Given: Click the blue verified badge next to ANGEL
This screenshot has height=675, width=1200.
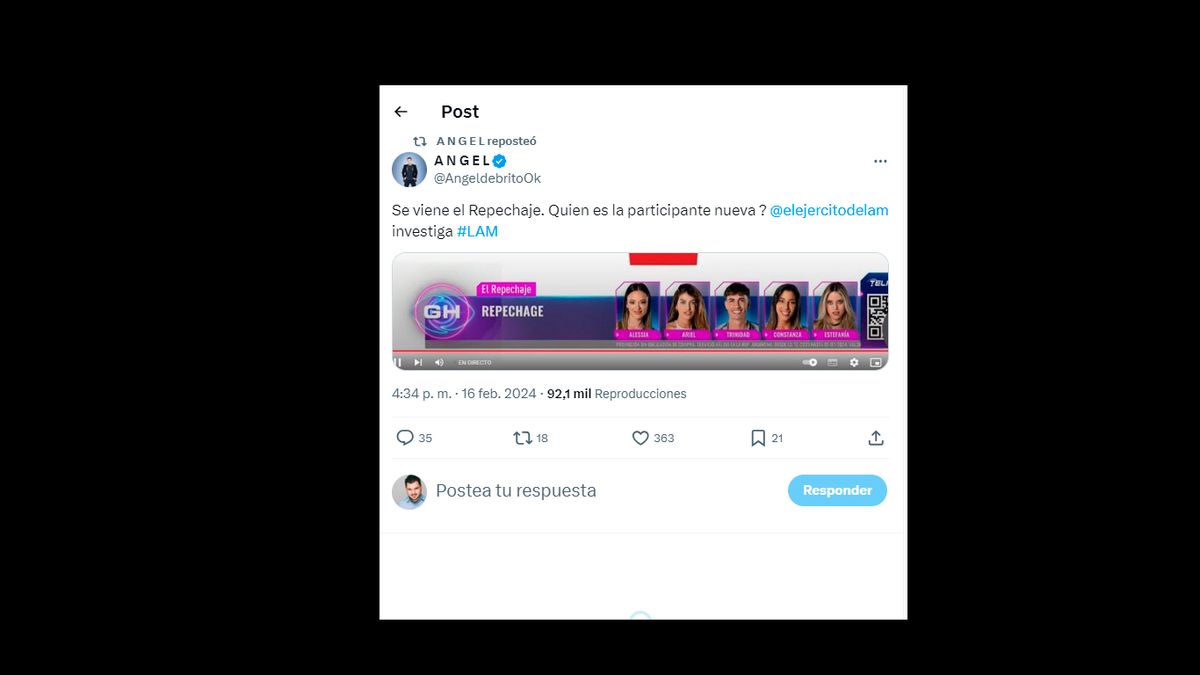Looking at the screenshot, I should tap(499, 161).
